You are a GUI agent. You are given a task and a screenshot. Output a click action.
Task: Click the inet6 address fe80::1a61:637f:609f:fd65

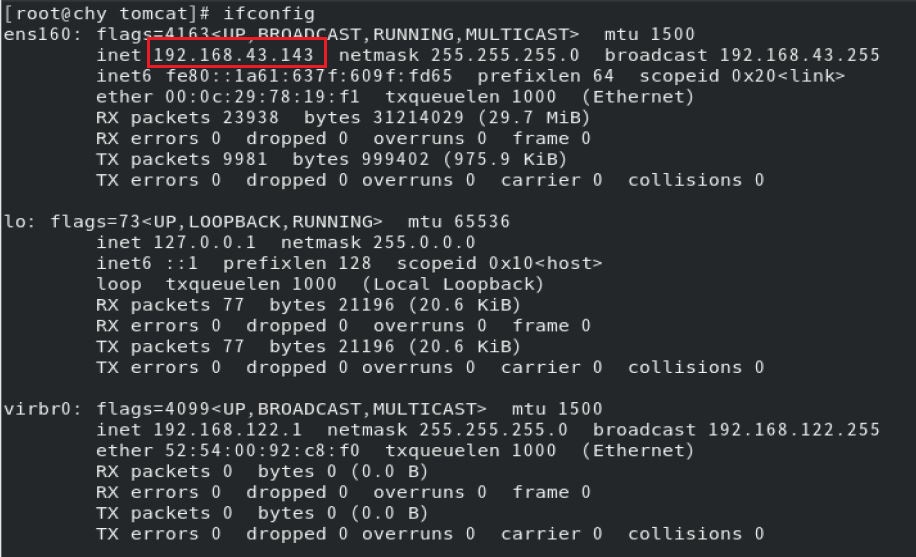tap(309, 76)
